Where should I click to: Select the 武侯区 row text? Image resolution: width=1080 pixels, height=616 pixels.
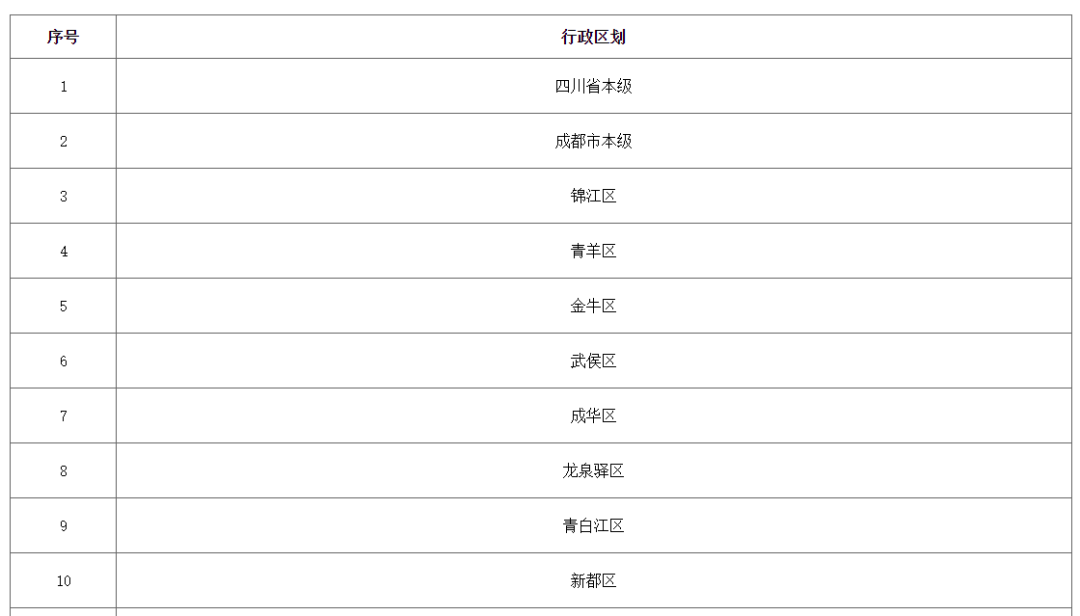tap(594, 361)
